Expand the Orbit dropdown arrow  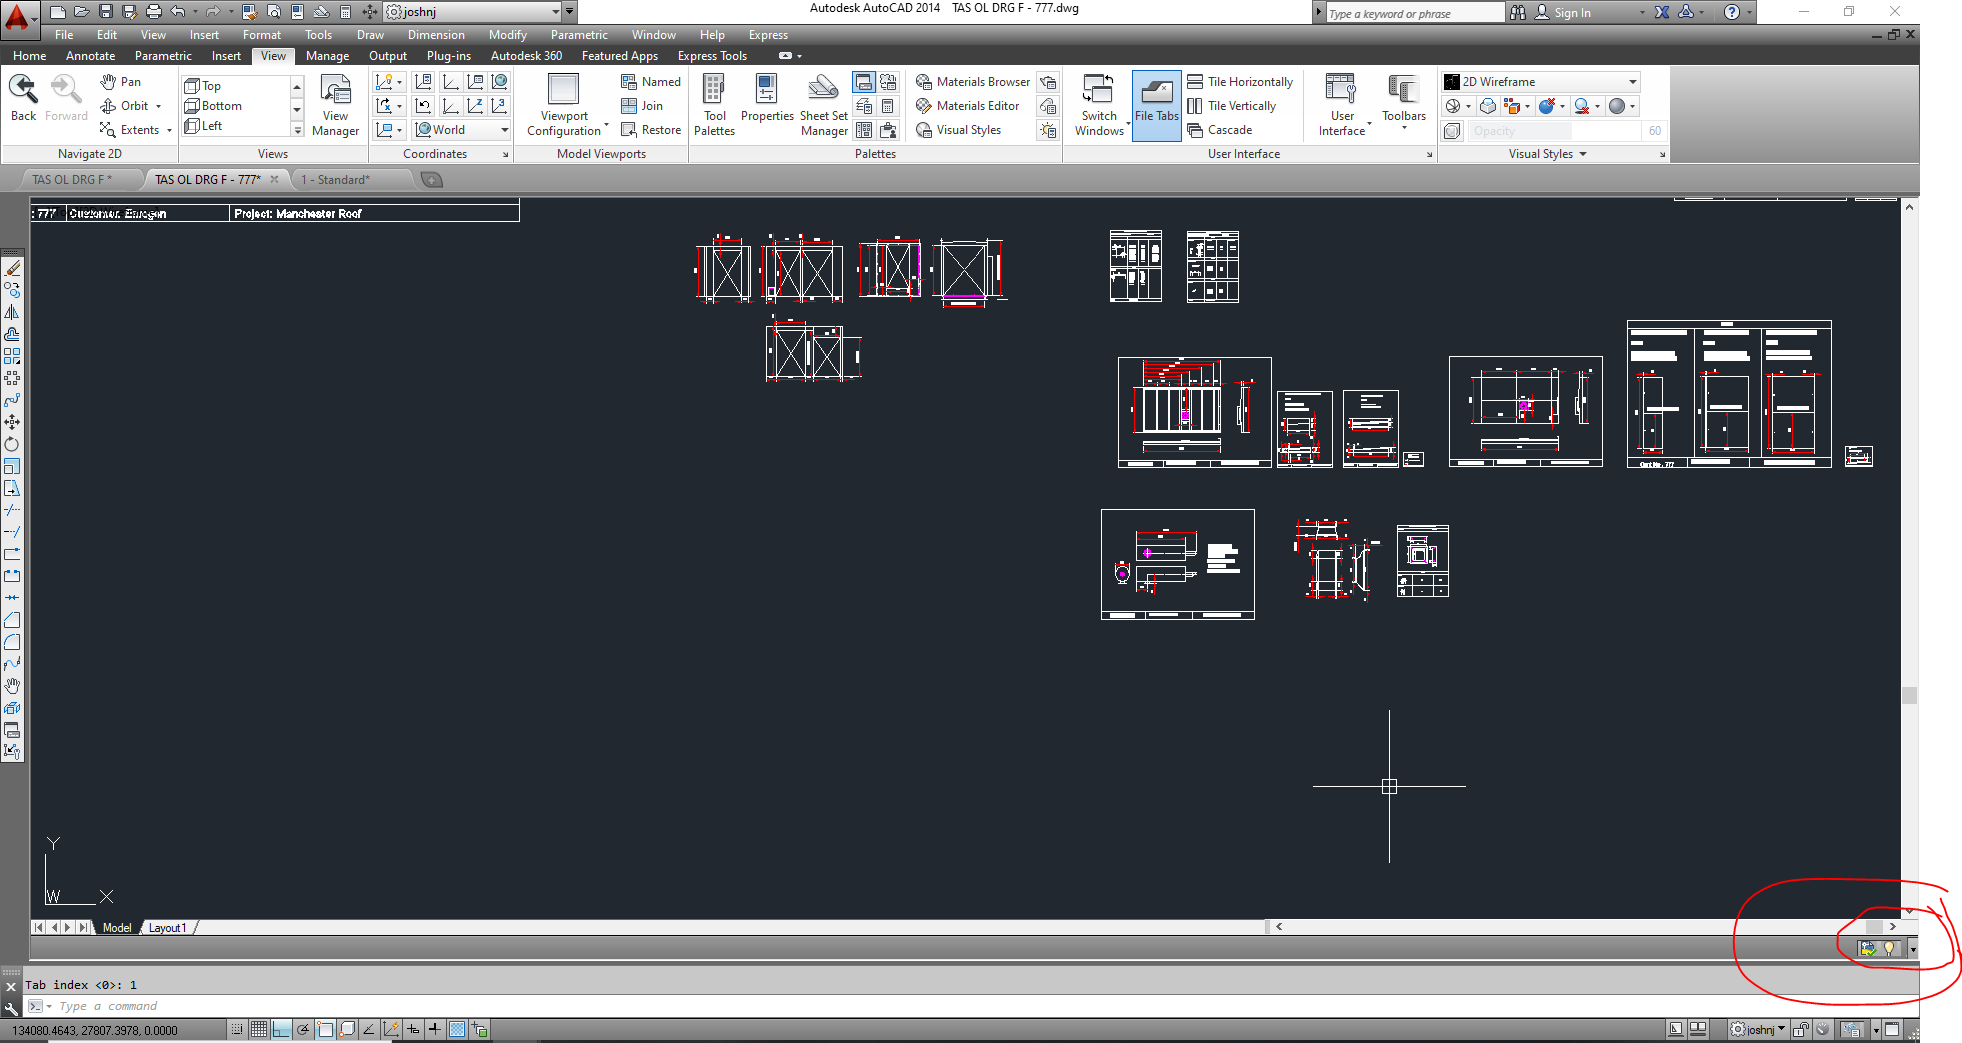point(158,106)
